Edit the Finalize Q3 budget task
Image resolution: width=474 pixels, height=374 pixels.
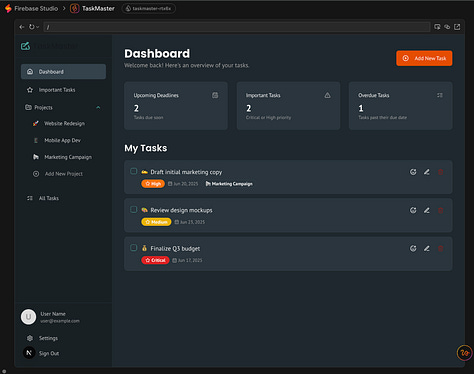[427, 249]
